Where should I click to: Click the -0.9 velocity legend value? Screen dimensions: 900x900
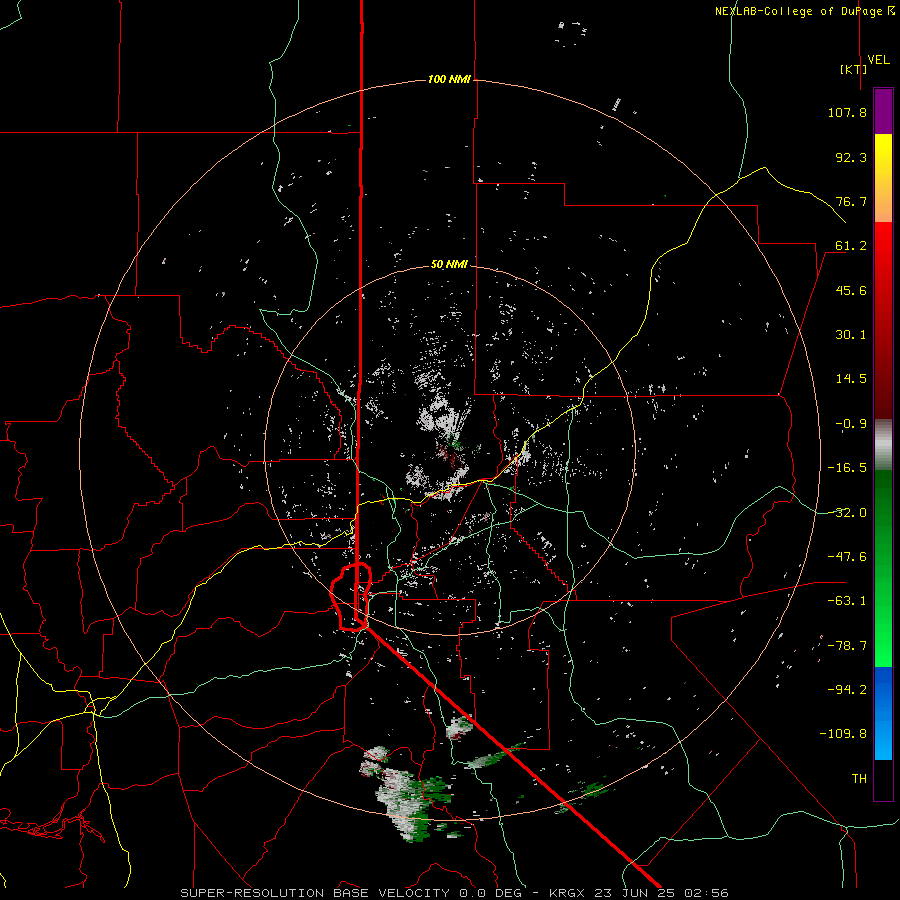851,424
